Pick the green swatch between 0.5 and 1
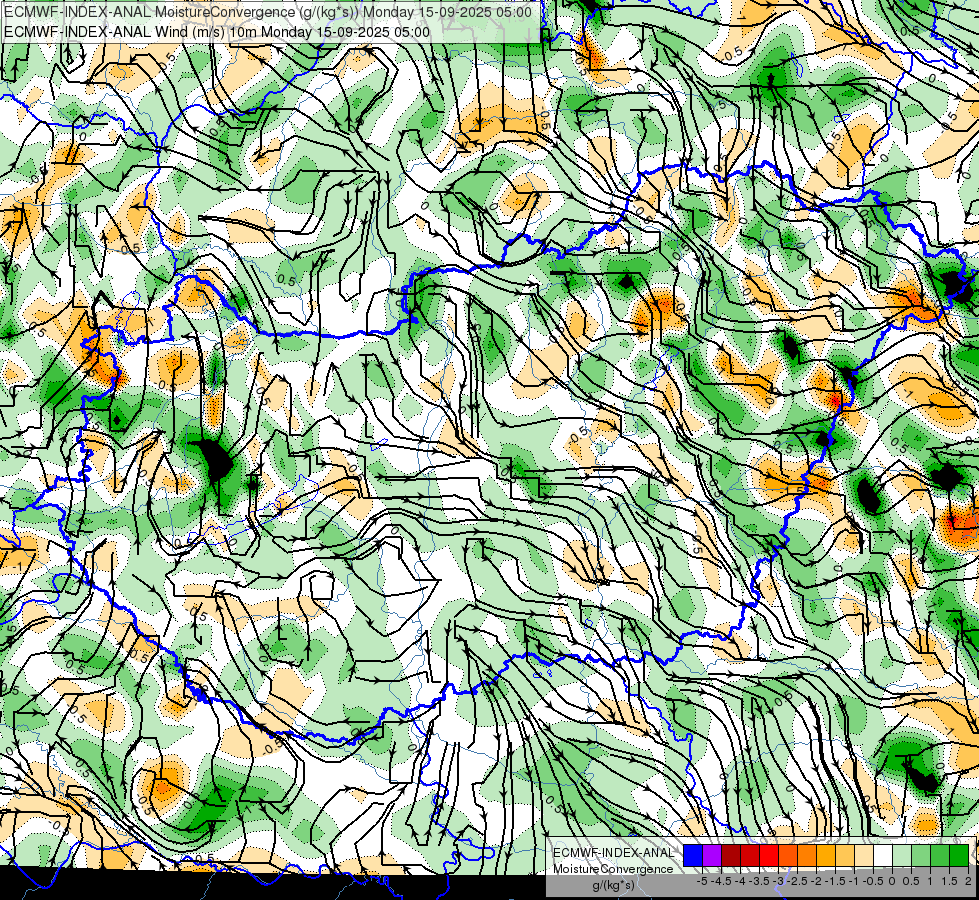Viewport: 979px width, 900px height. tap(922, 855)
